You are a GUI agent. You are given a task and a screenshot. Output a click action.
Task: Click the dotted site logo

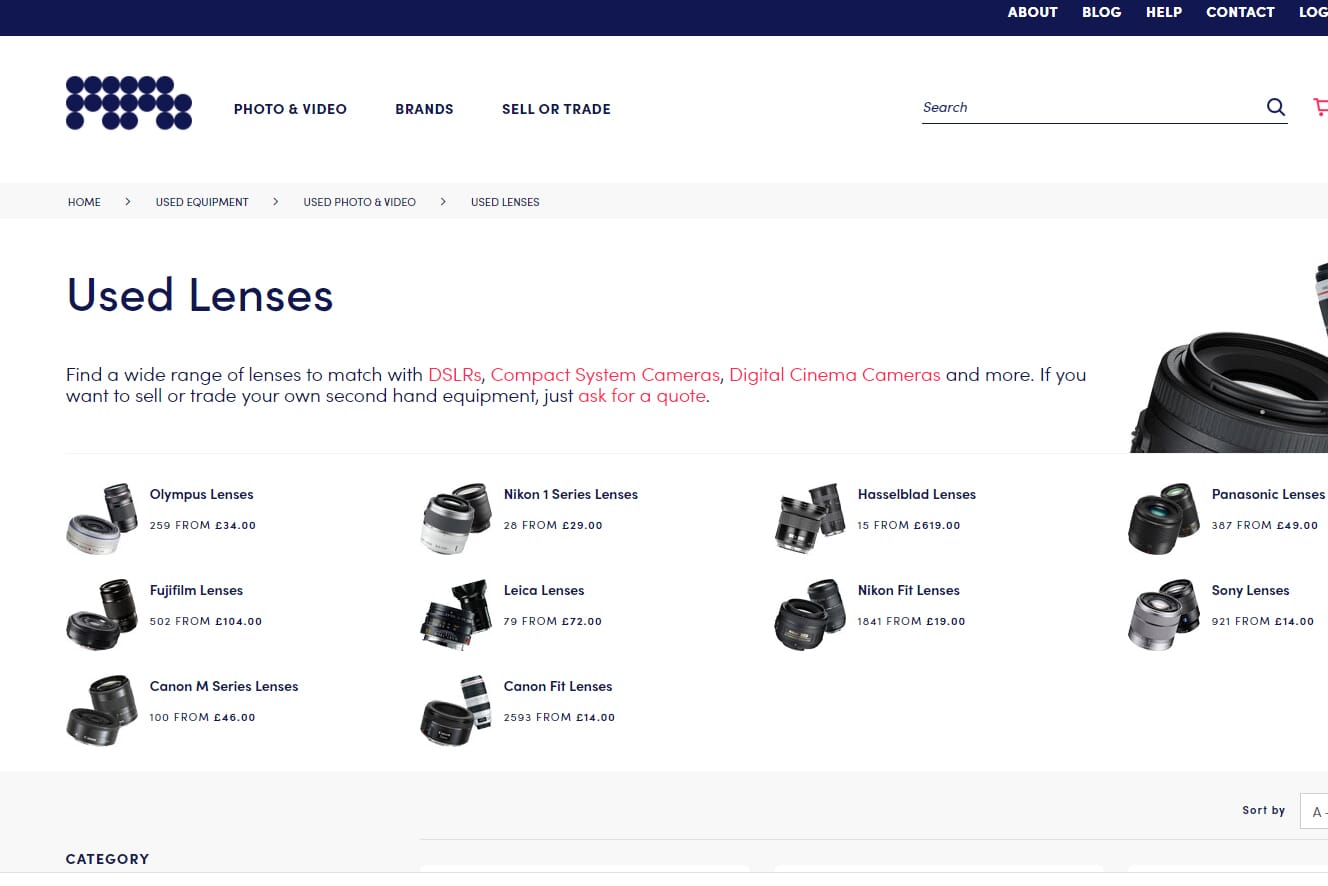[129, 103]
